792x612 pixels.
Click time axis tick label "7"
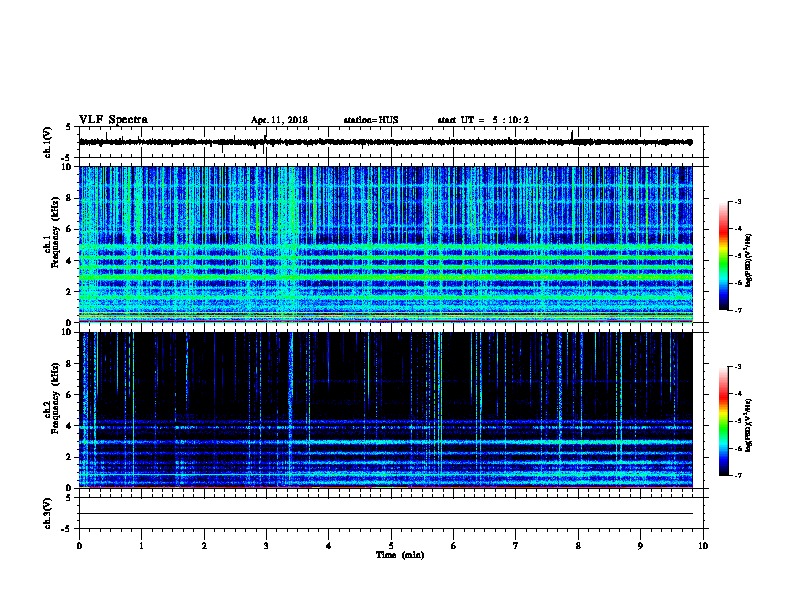pyautogui.click(x=516, y=546)
